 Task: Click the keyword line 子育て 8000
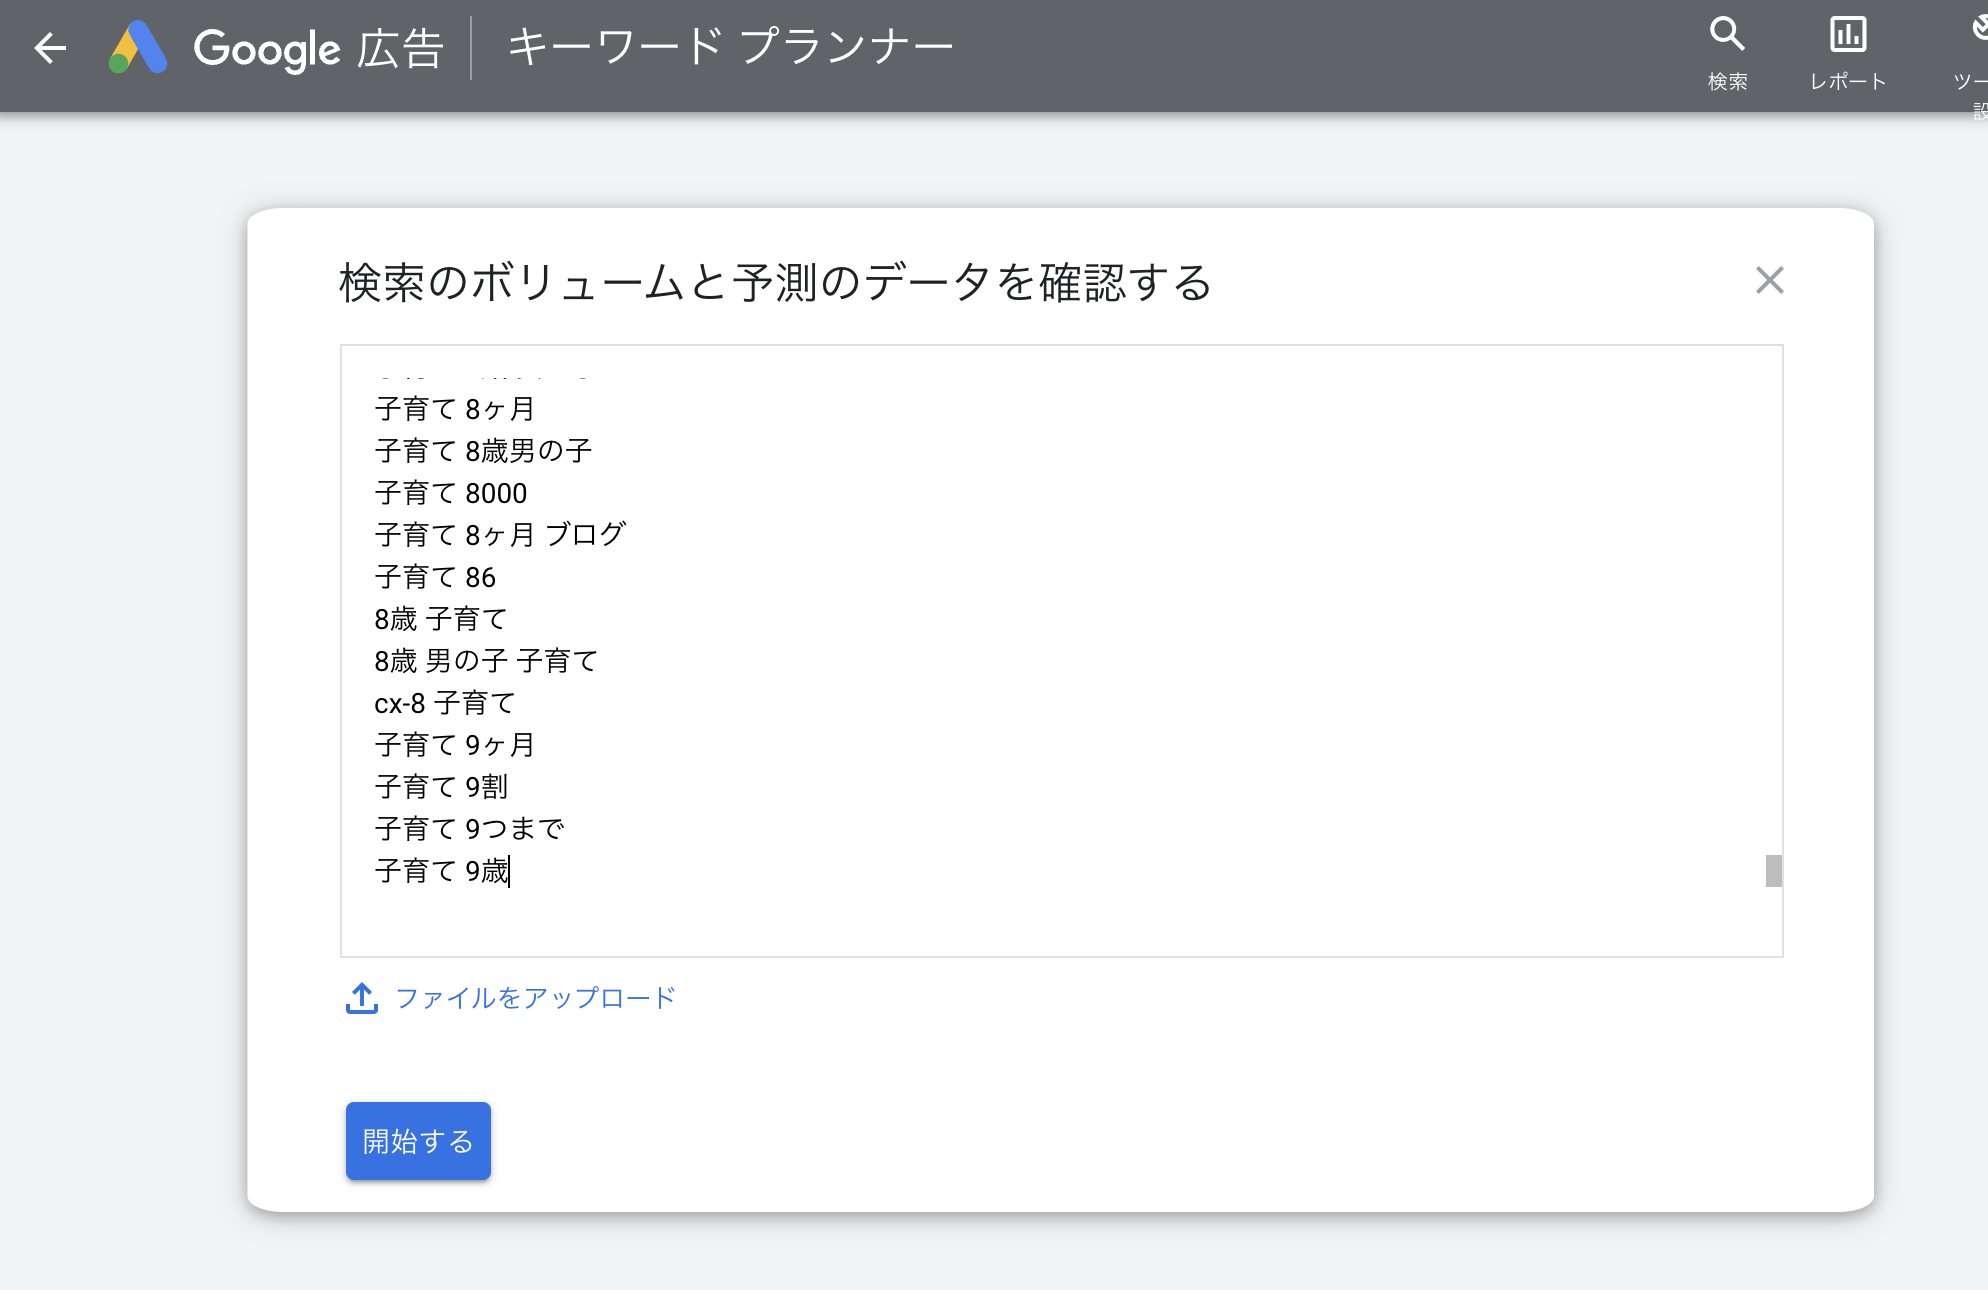[x=451, y=493]
